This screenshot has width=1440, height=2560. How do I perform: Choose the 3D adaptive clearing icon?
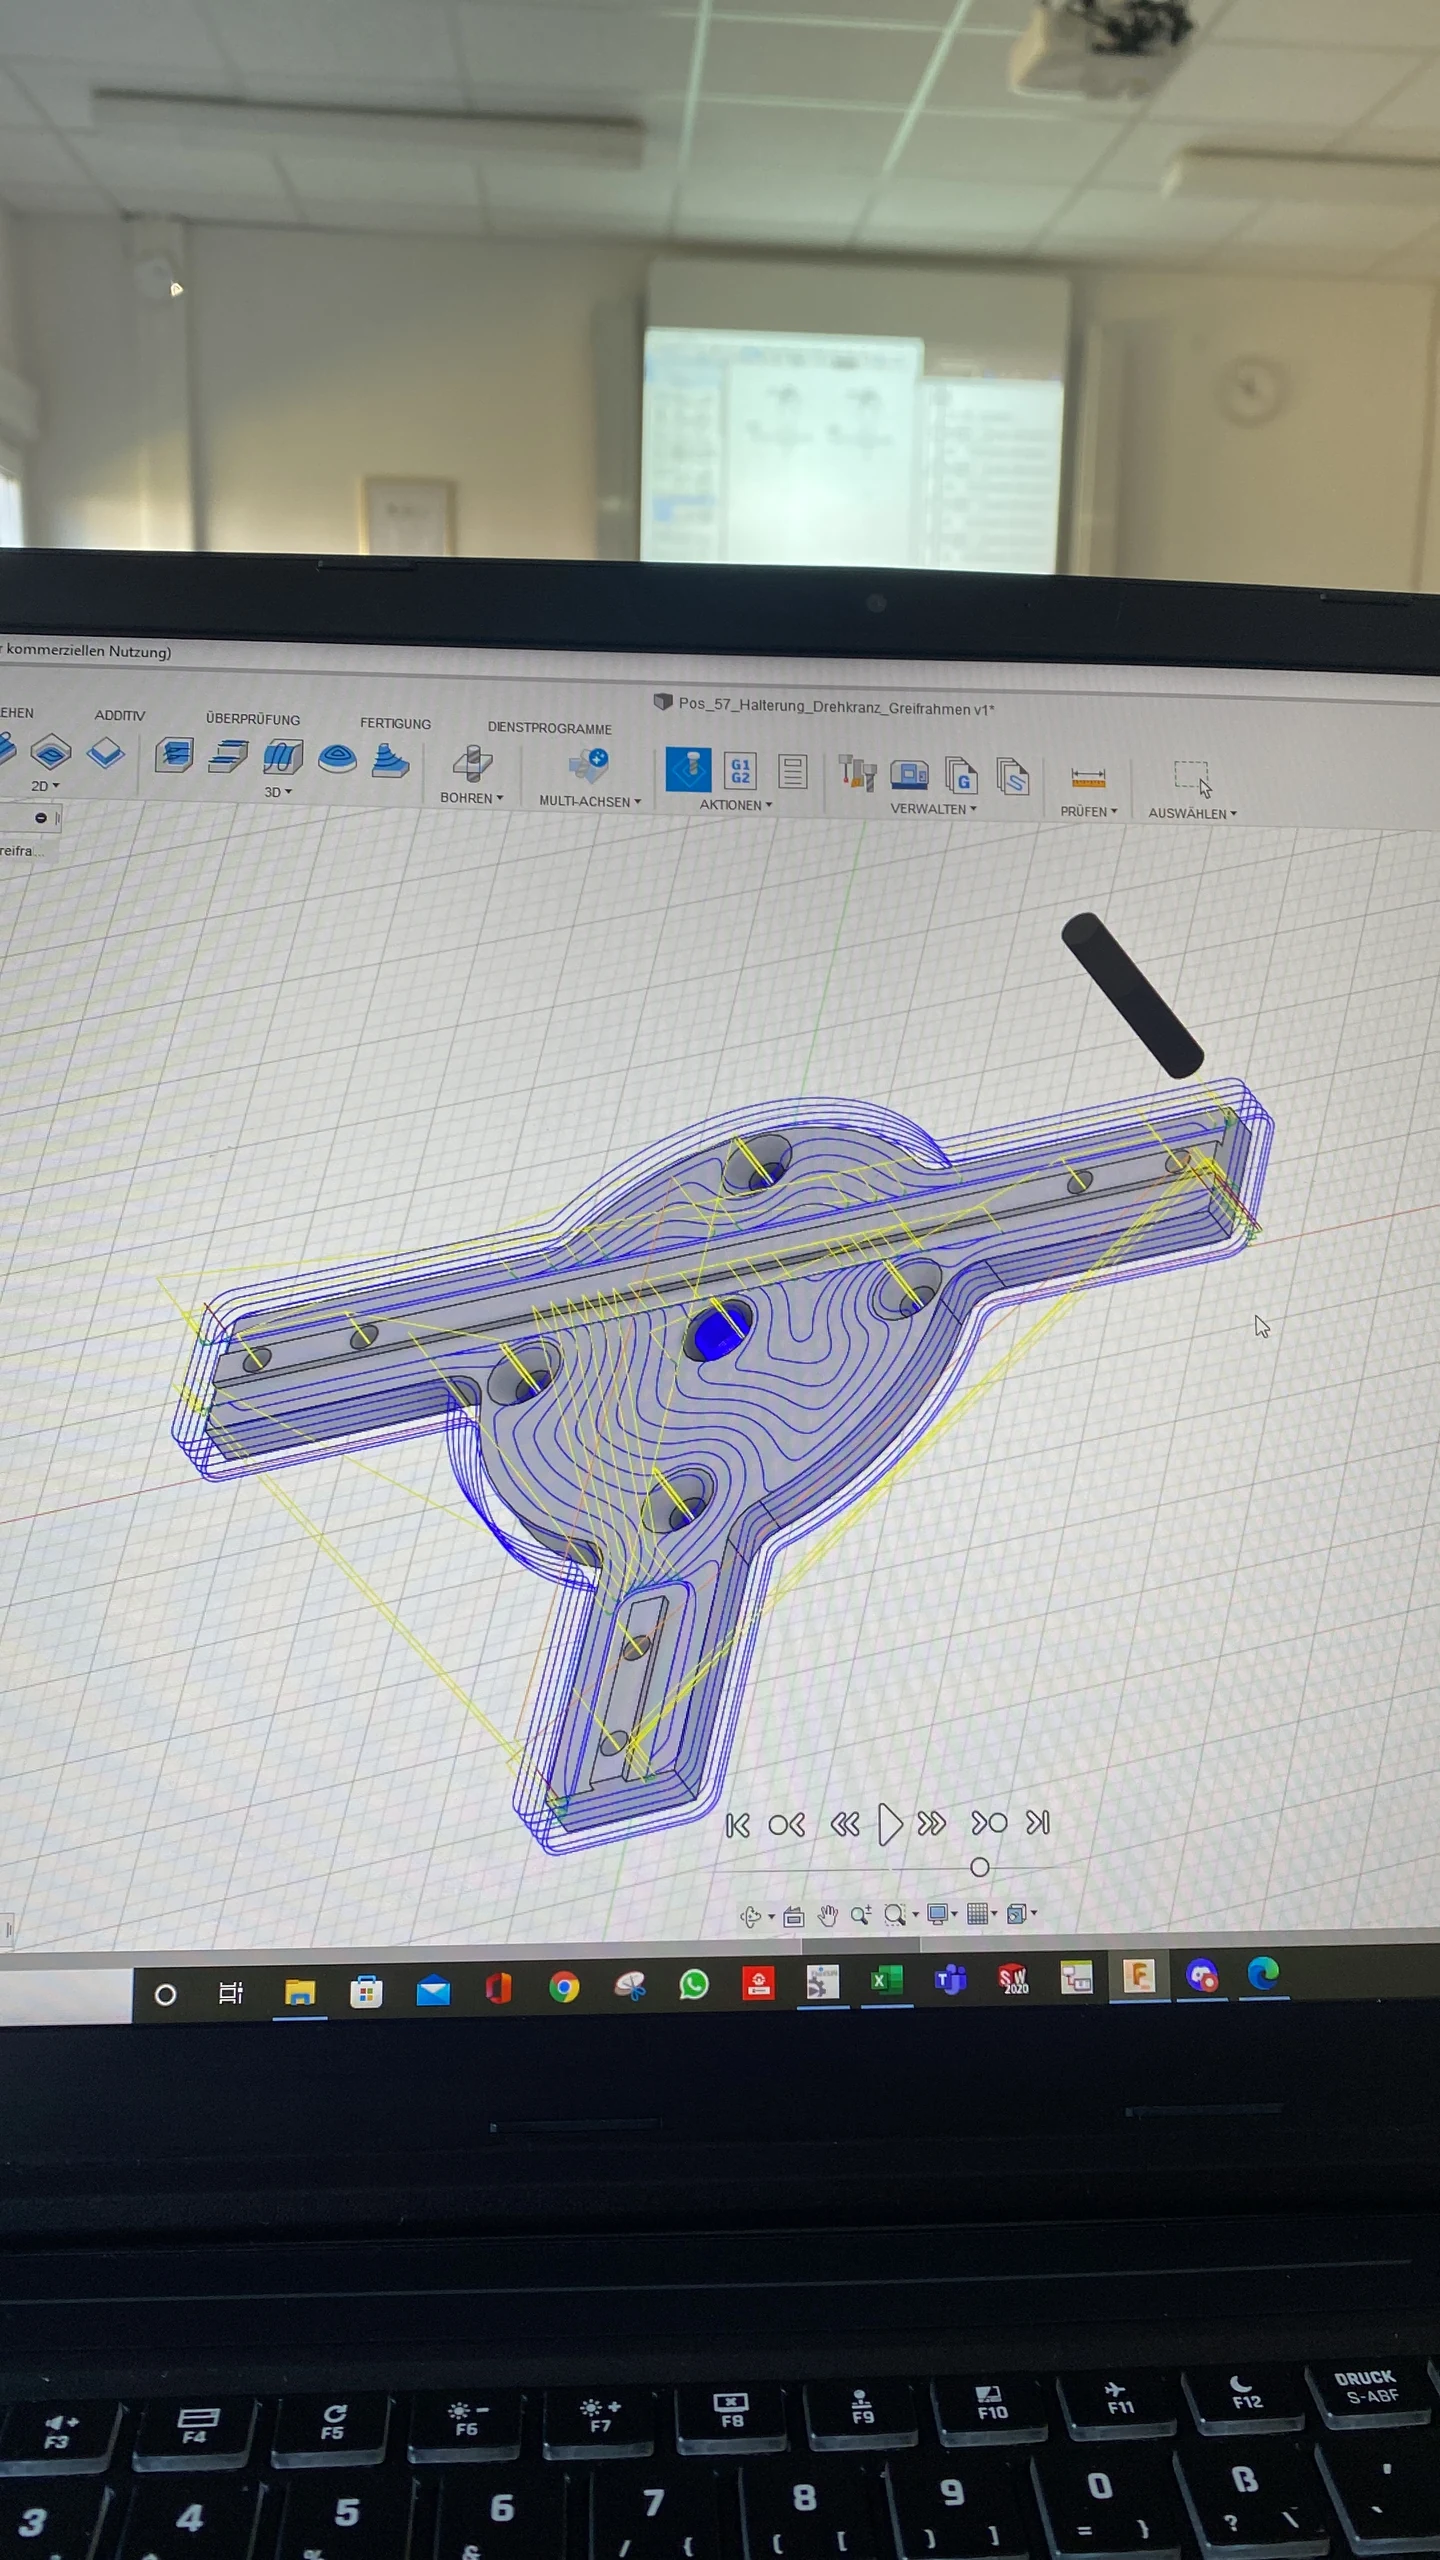coord(174,755)
